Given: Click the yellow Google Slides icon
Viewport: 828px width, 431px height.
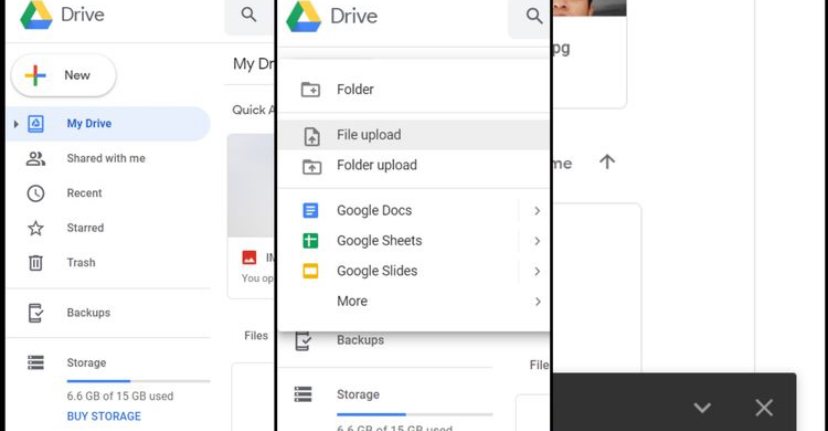Looking at the screenshot, I should click(x=310, y=271).
